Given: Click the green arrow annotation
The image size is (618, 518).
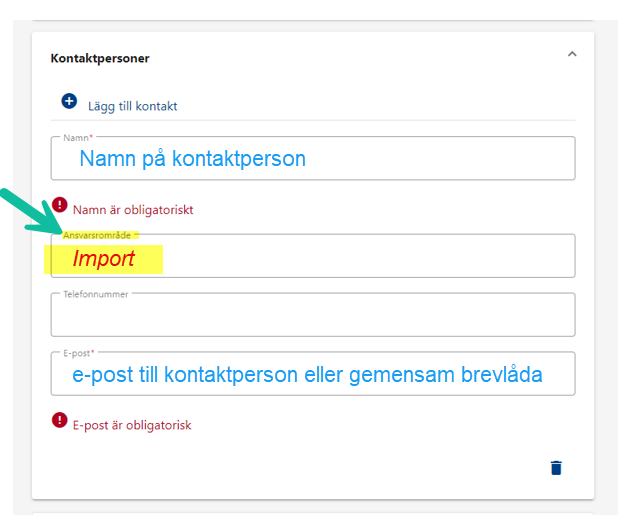Looking at the screenshot, I should 32,212.
